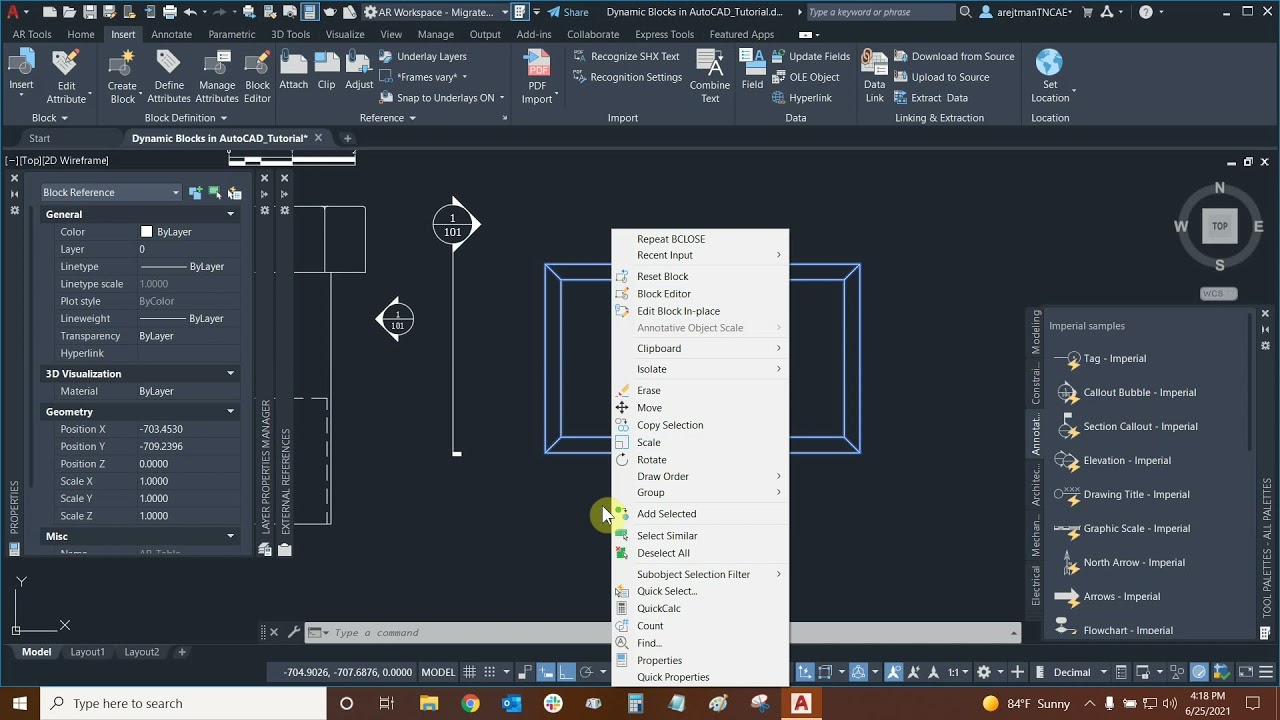1280x720 pixels.
Task: Open the Clipboard submenu
Action: 700,348
